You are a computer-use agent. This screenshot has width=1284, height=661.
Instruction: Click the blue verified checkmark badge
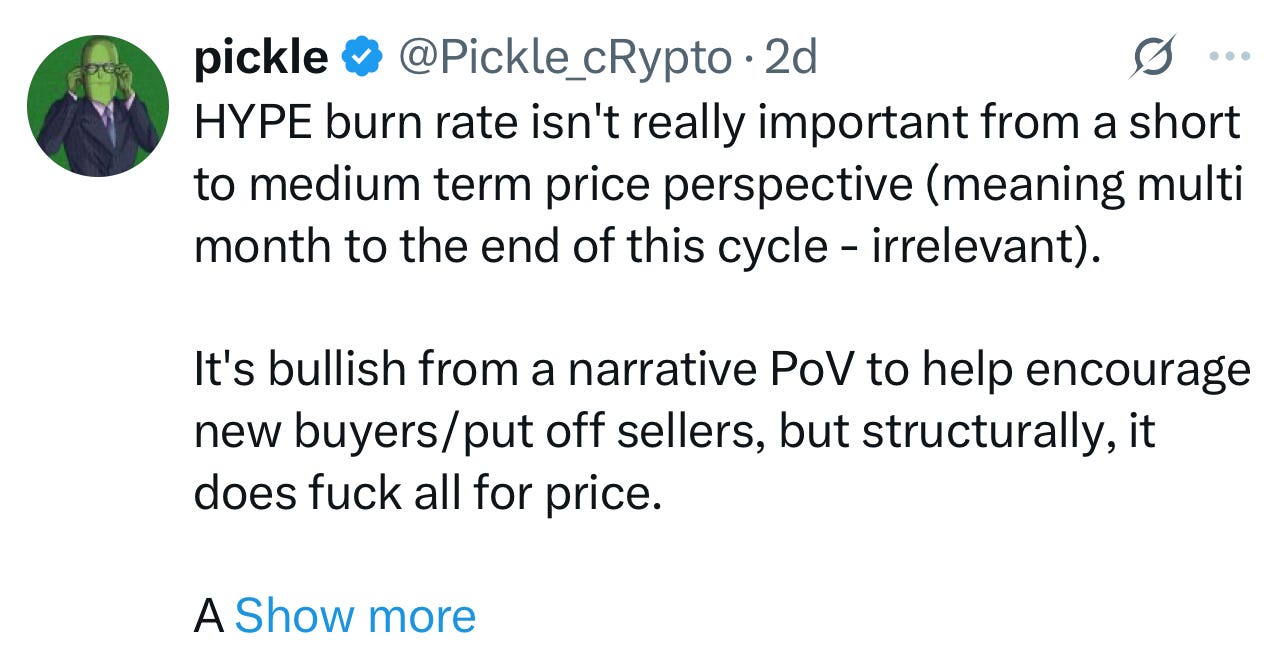tap(362, 60)
